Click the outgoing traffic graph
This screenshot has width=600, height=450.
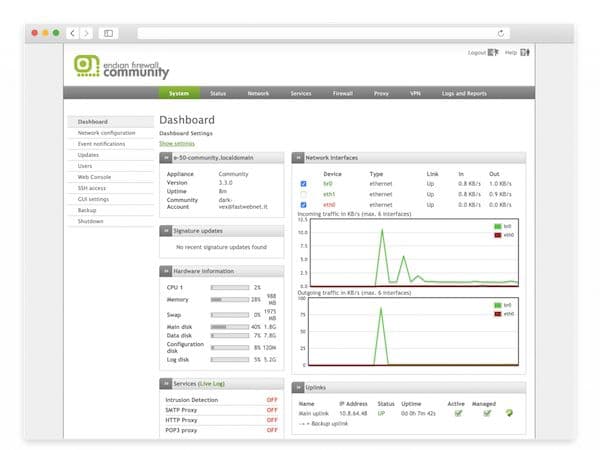coord(413,331)
